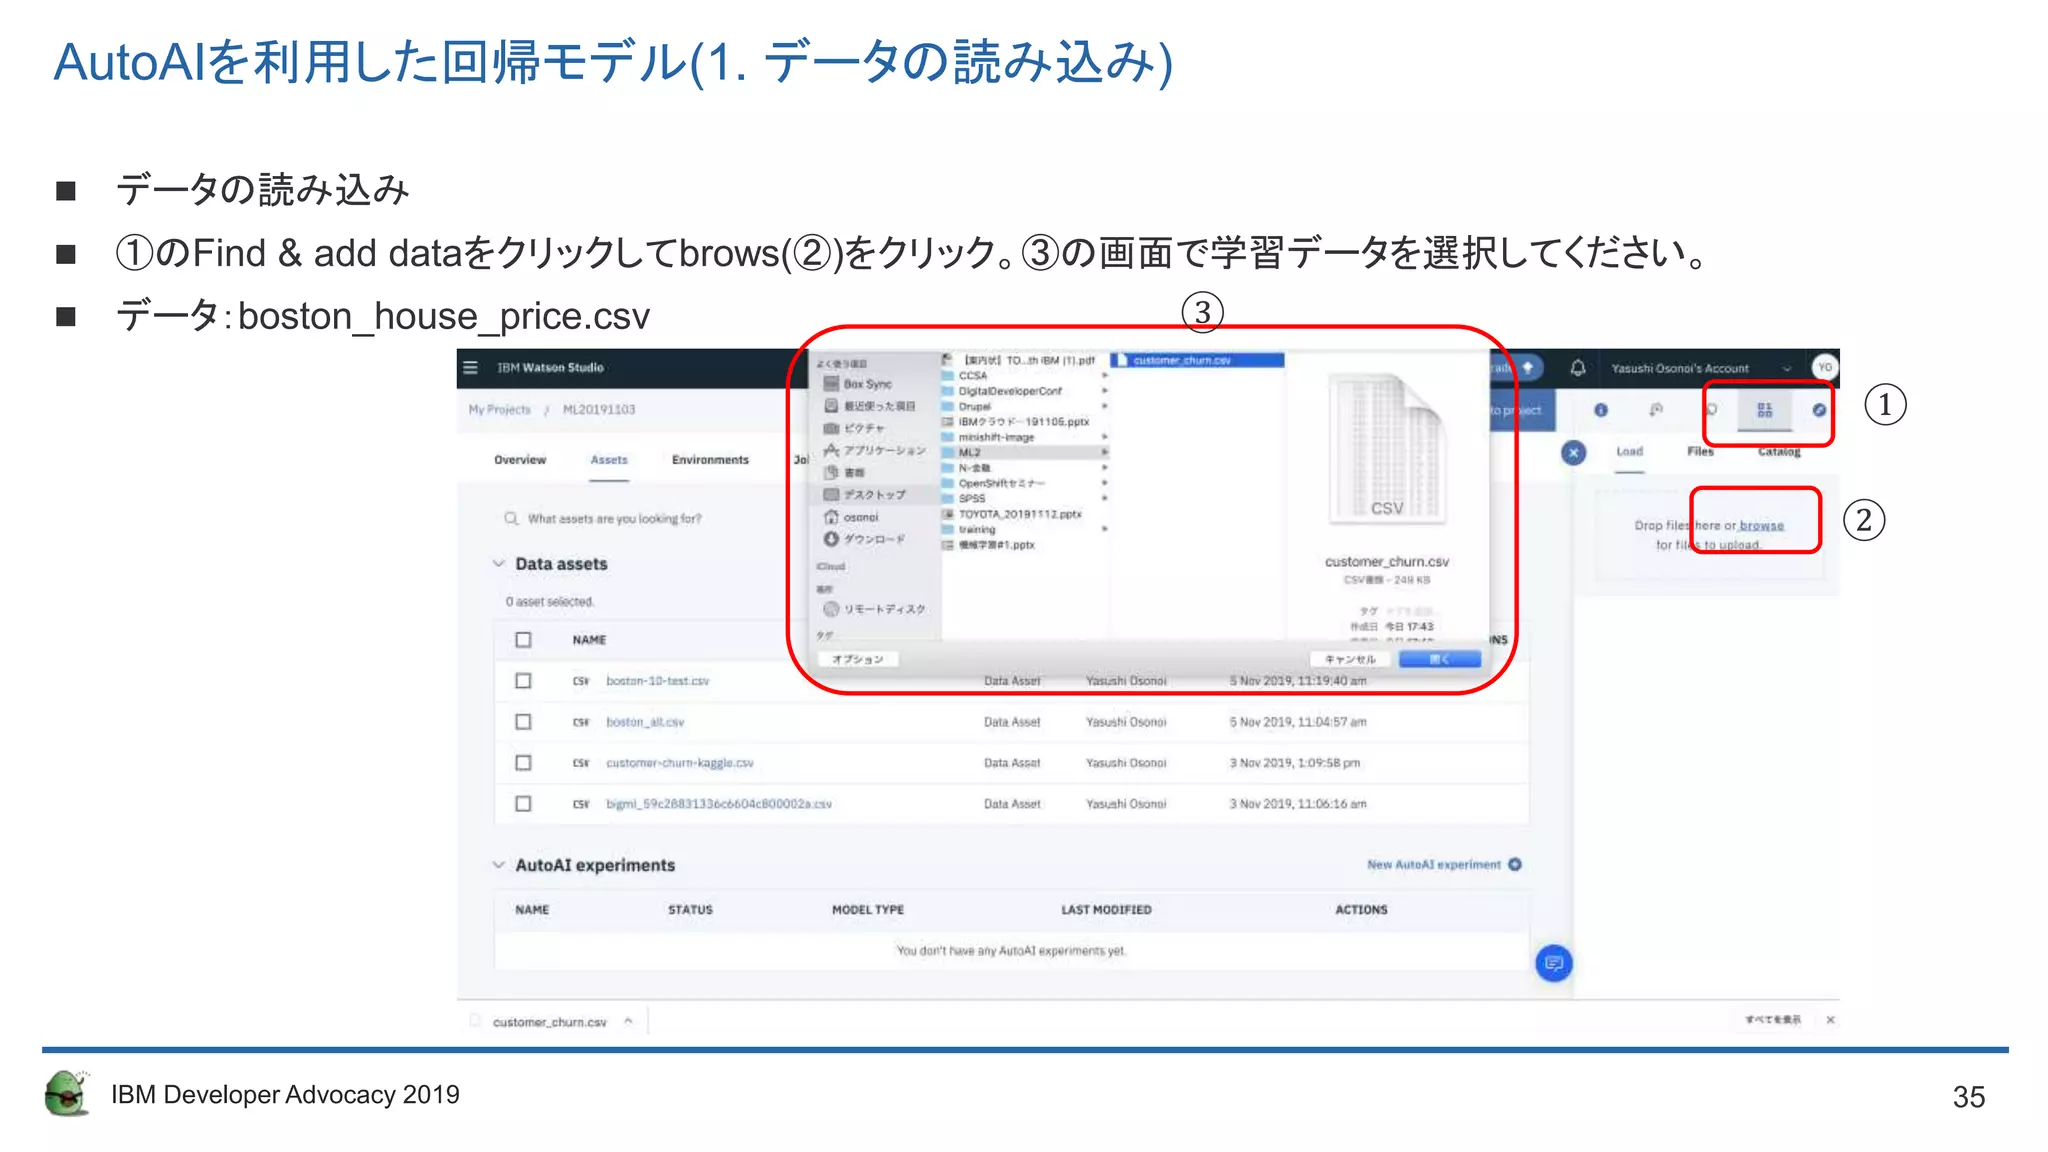Select アプリケーション in the file dialog sidebar
2048x1152 pixels.
pyautogui.click(x=875, y=450)
